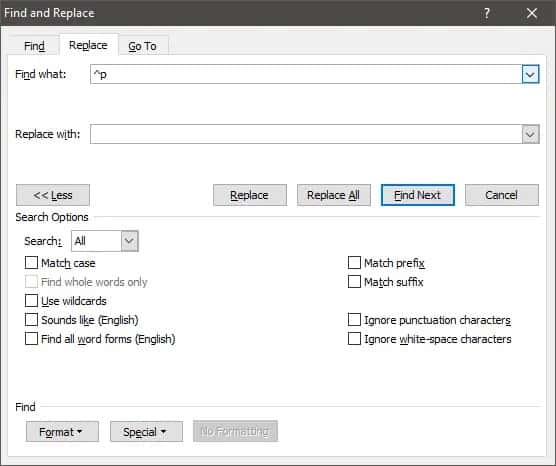This screenshot has width=556, height=466.
Task: Close the Find and Replace dialog
Action: [532, 13]
